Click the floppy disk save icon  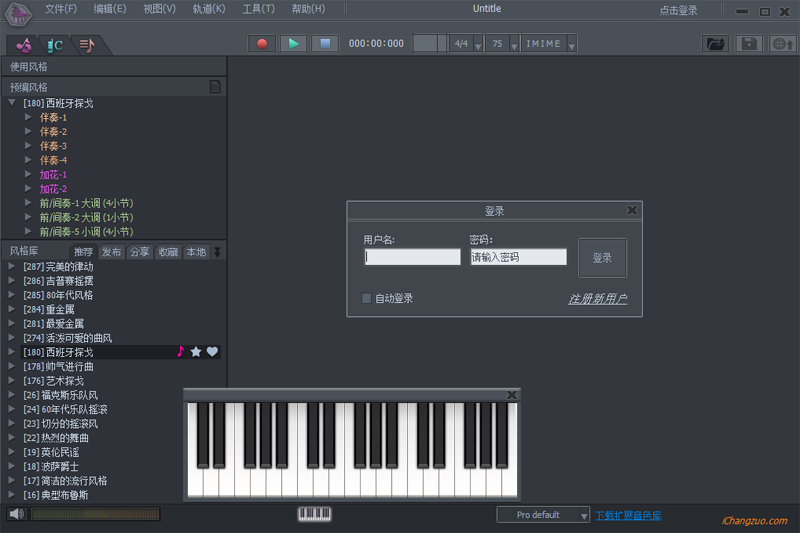pyautogui.click(x=749, y=44)
